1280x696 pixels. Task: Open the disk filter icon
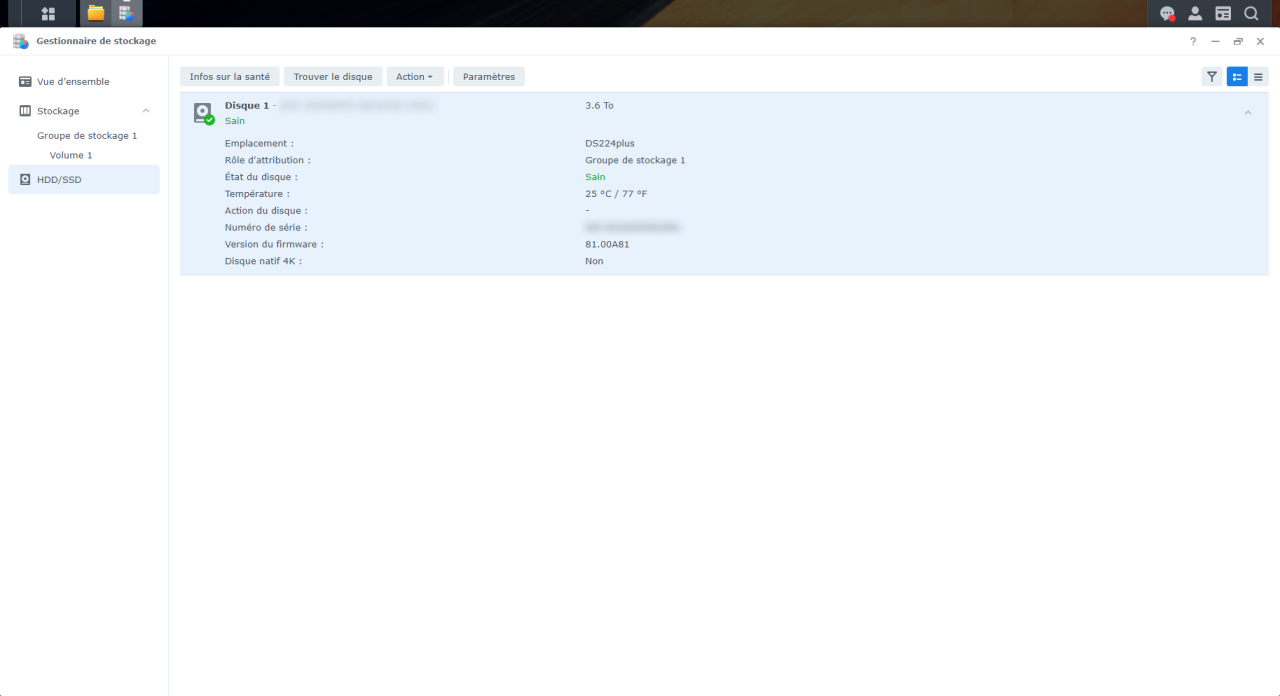tap(1211, 76)
